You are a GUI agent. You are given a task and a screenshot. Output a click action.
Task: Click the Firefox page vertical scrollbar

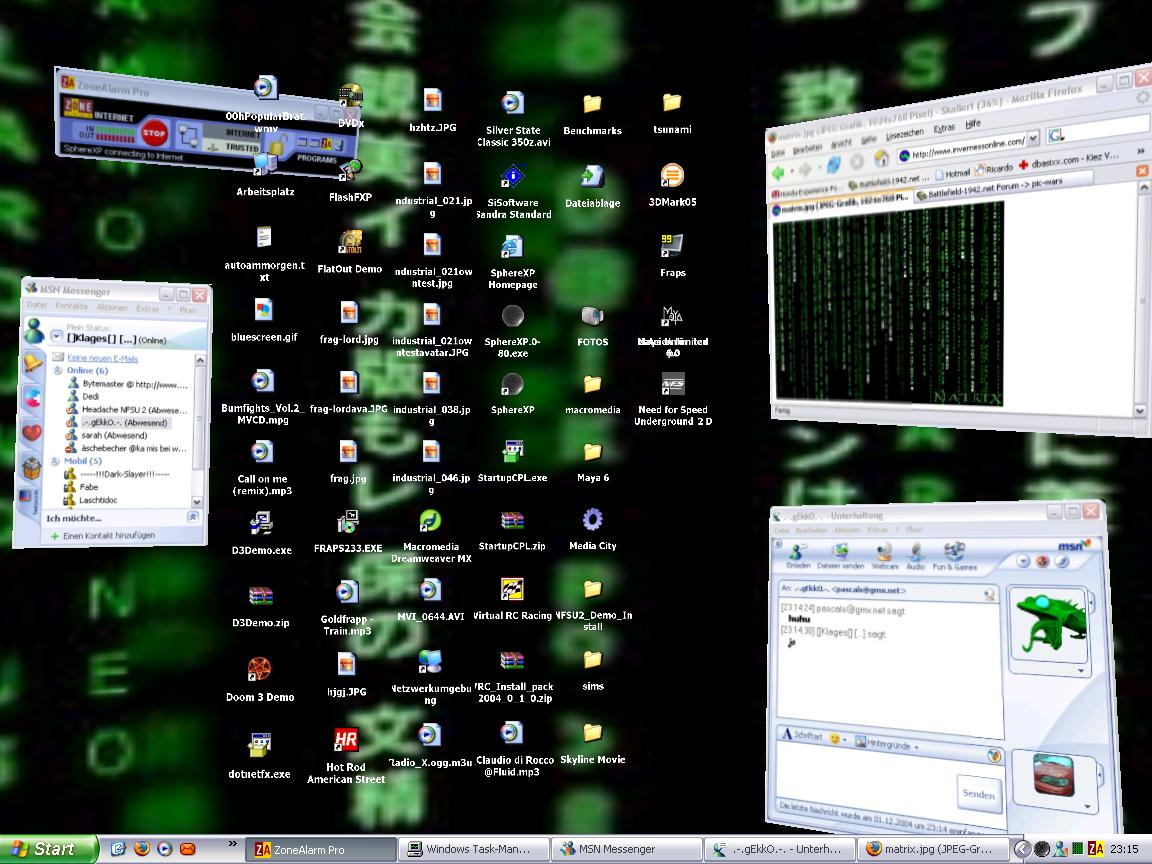1141,298
